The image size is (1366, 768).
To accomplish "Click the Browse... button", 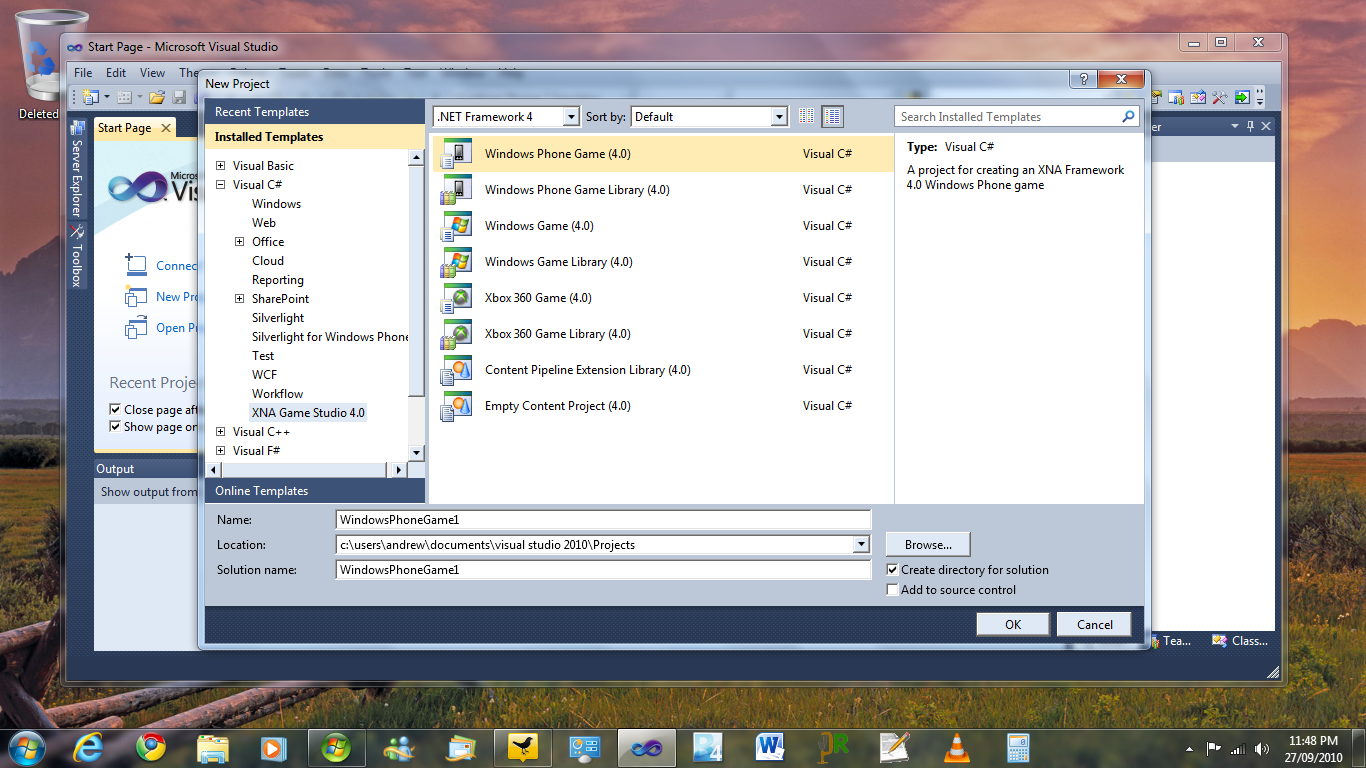I will (928, 545).
